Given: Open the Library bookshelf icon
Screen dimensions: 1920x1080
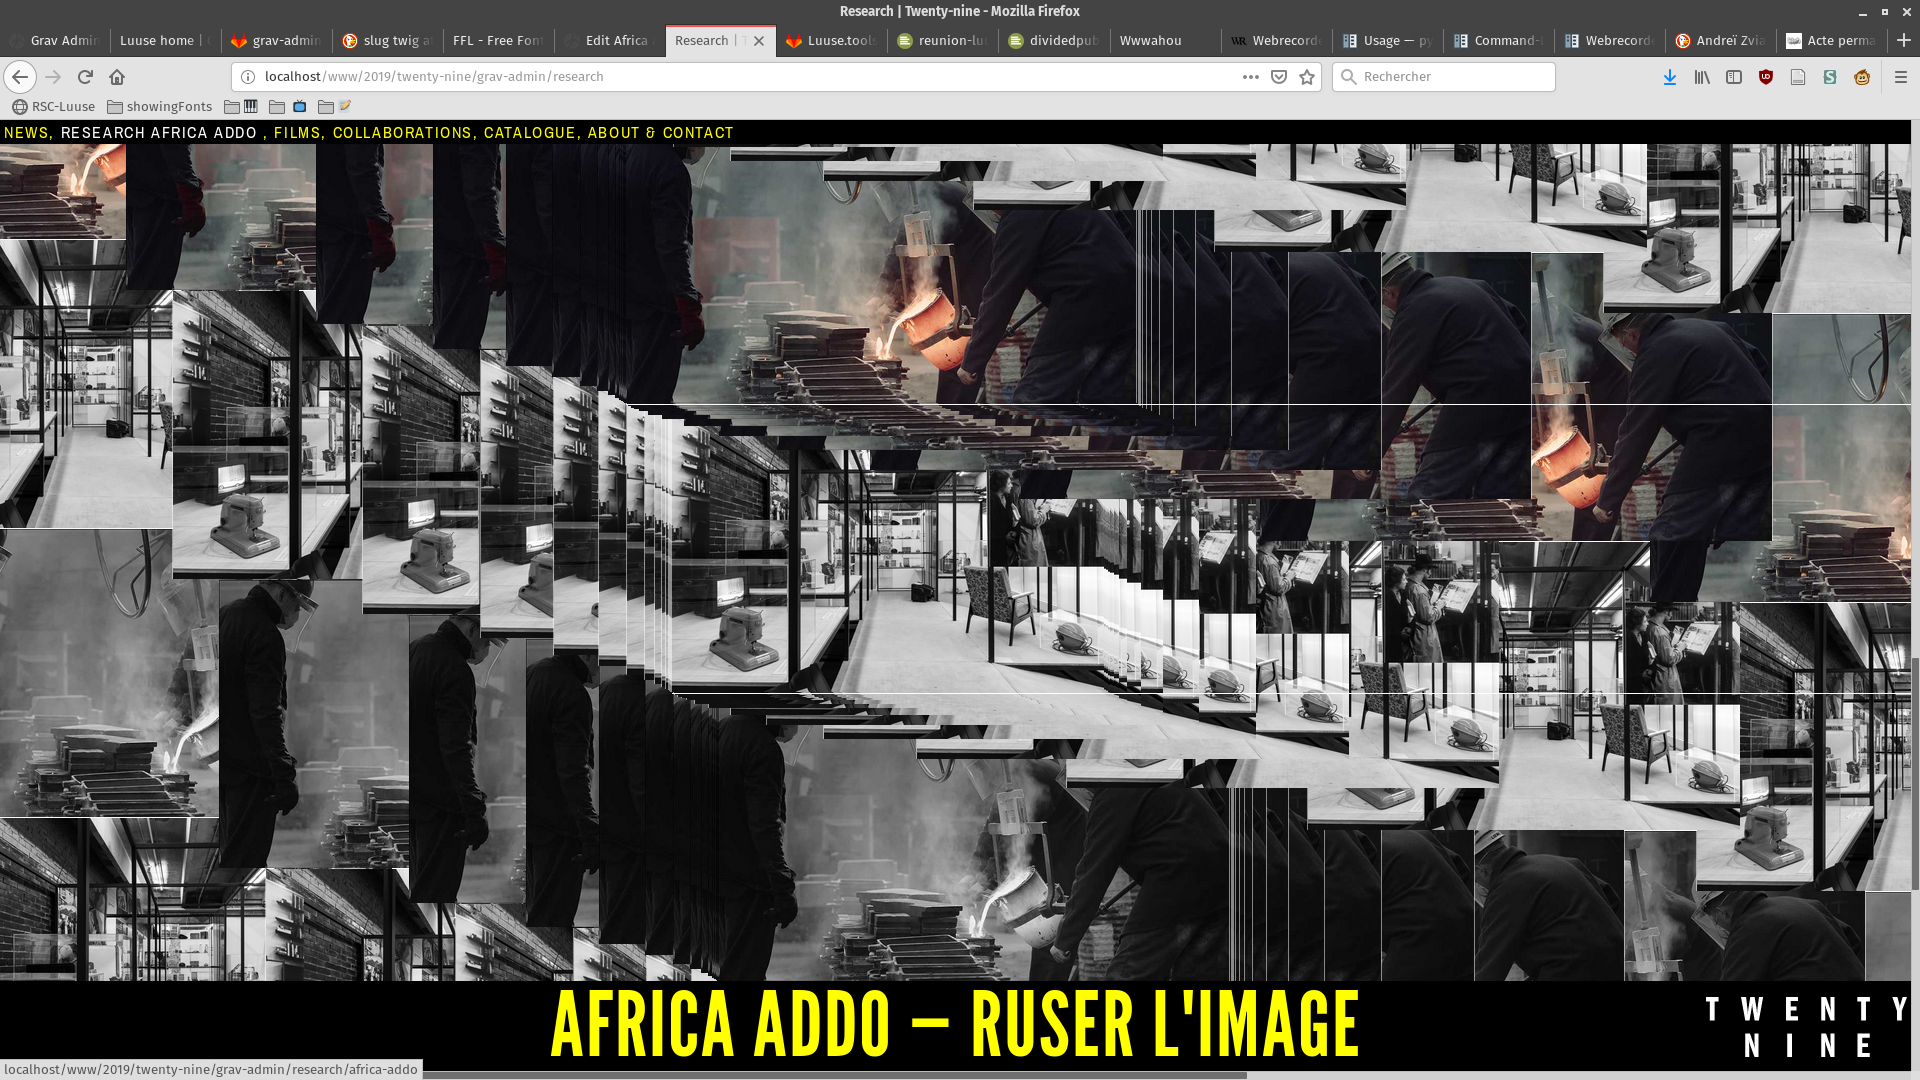Looking at the screenshot, I should coord(1702,77).
